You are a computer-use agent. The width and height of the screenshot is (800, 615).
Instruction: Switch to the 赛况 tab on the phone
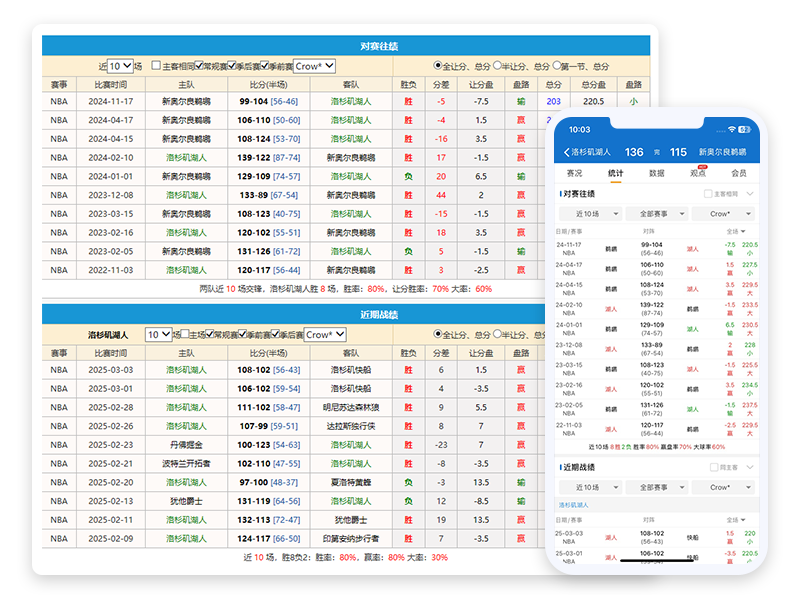pyautogui.click(x=574, y=173)
